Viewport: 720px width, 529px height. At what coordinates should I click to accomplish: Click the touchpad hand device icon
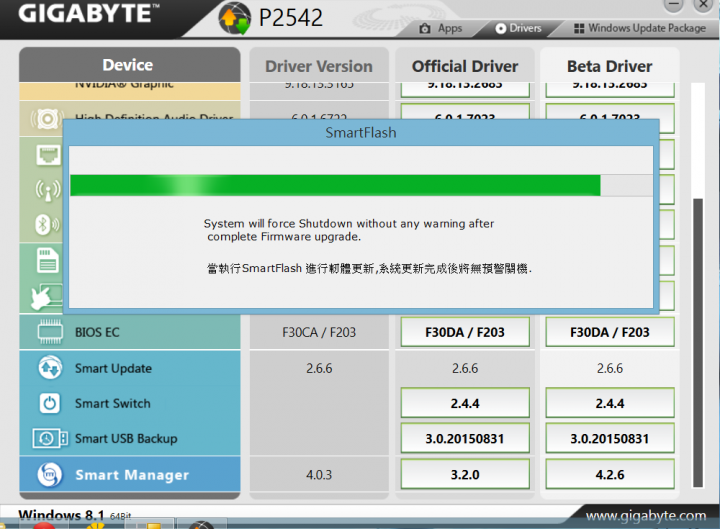(46, 297)
